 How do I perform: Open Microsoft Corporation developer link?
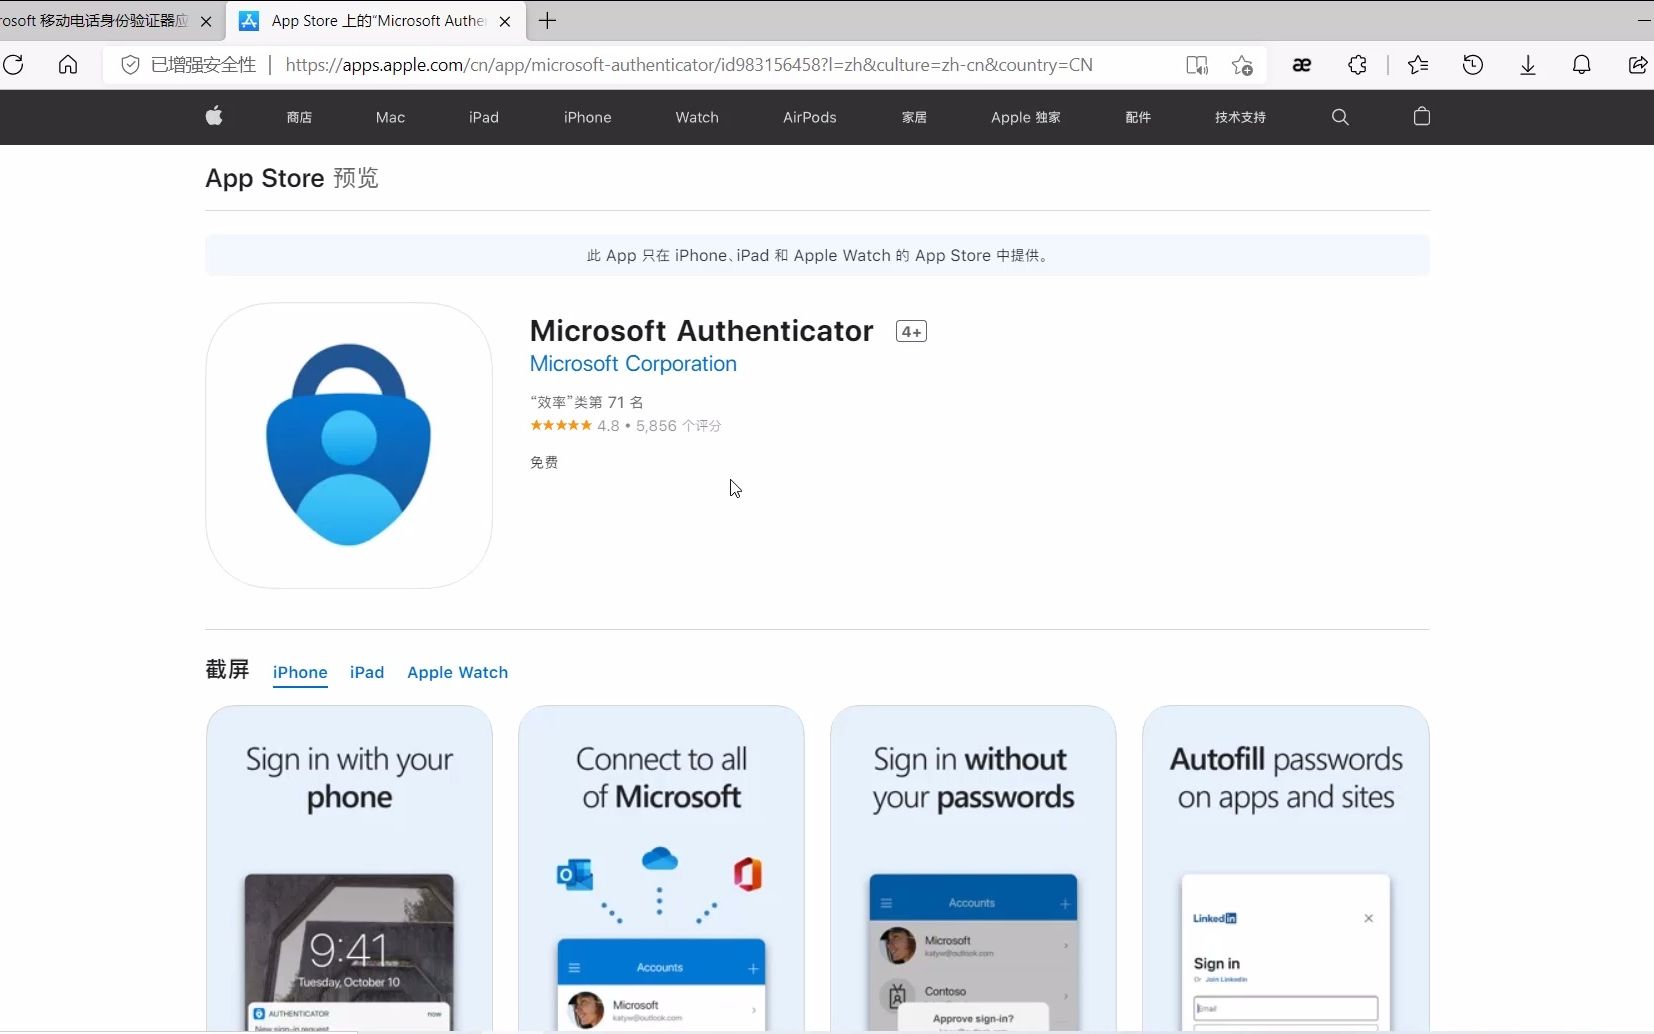(633, 364)
